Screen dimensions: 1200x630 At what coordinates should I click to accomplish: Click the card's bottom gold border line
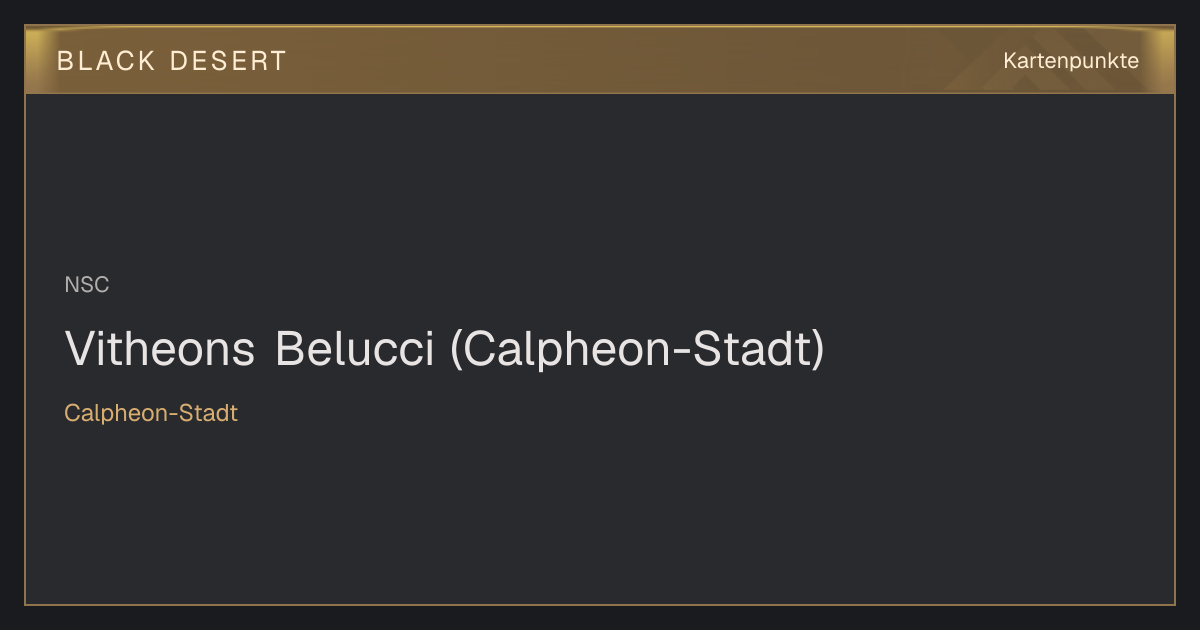pyautogui.click(x=600, y=604)
